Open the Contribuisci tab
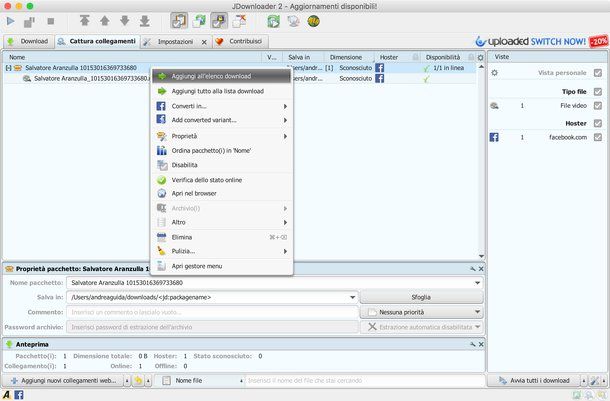 tap(240, 41)
